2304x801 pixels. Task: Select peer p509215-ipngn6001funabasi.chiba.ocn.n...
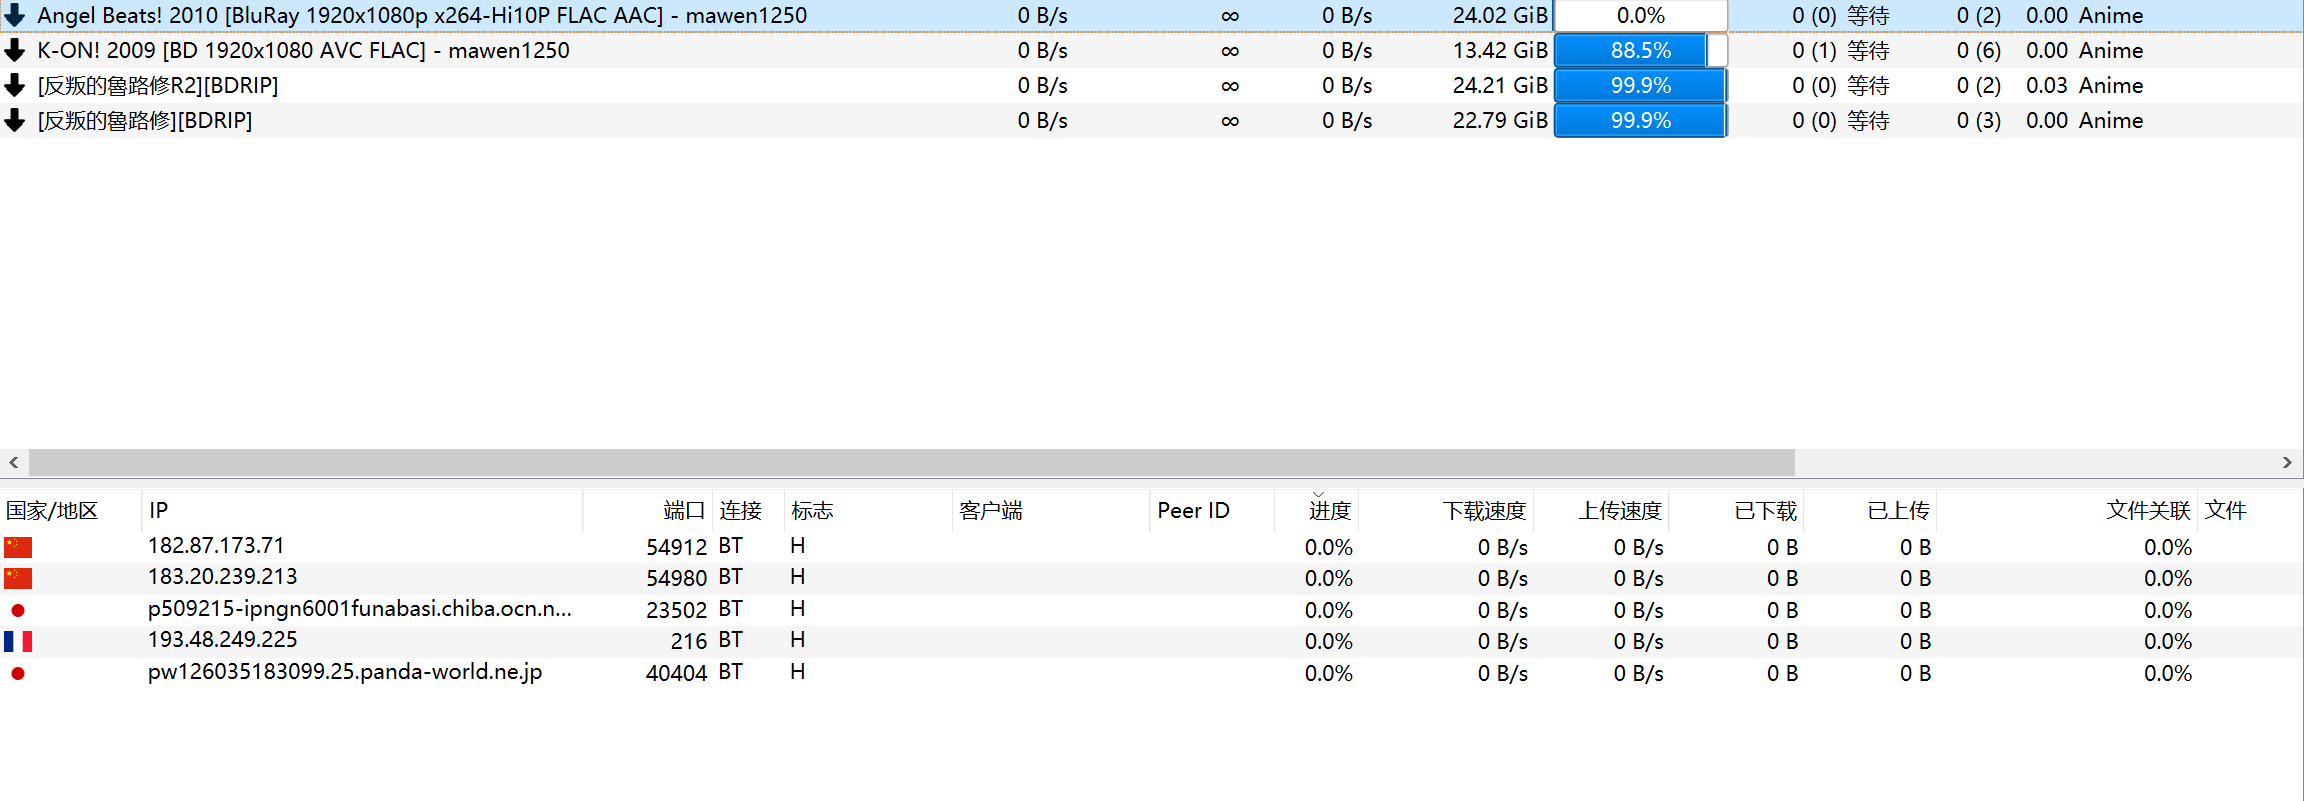click(360, 609)
